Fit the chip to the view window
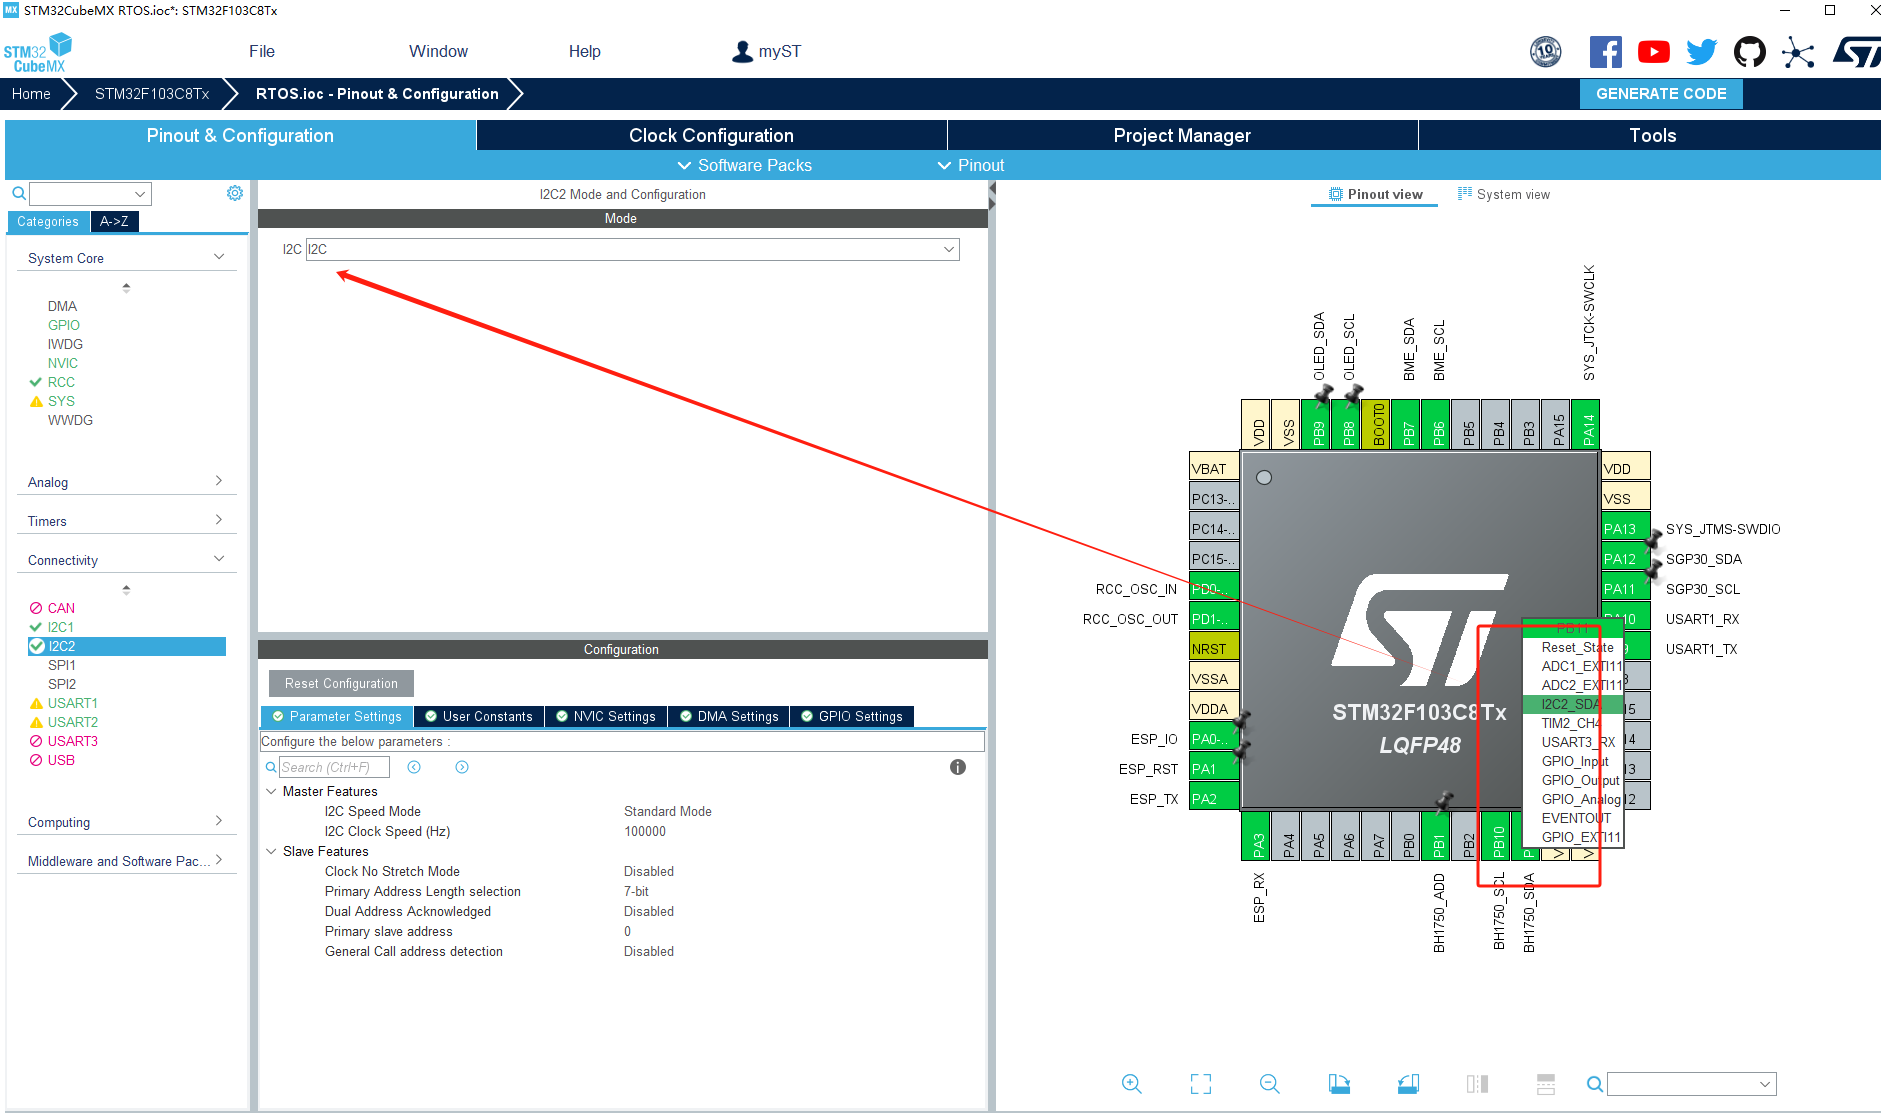The width and height of the screenshot is (1881, 1119). click(1200, 1083)
